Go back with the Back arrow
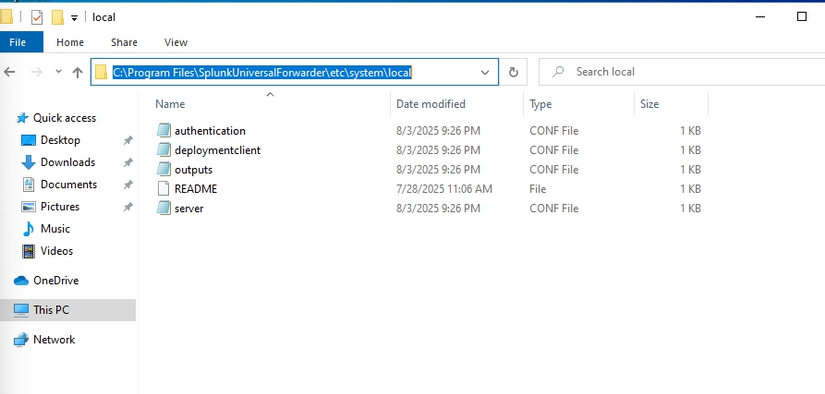Viewport: 825px width, 394px height. pyautogui.click(x=9, y=72)
